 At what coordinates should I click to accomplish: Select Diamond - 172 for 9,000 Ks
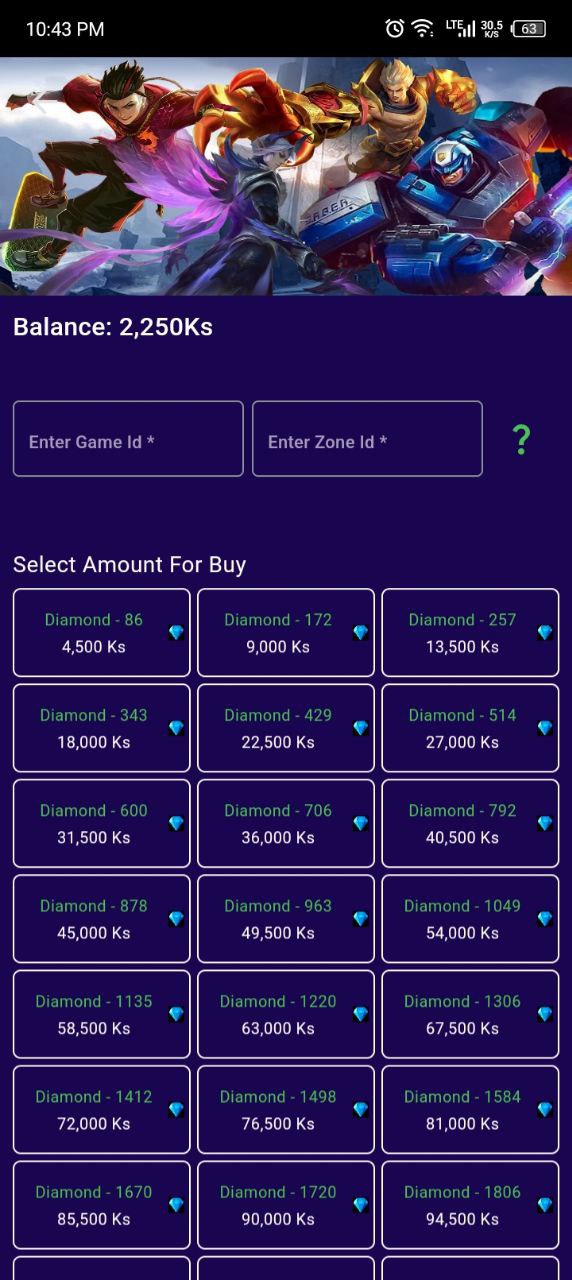(x=286, y=633)
